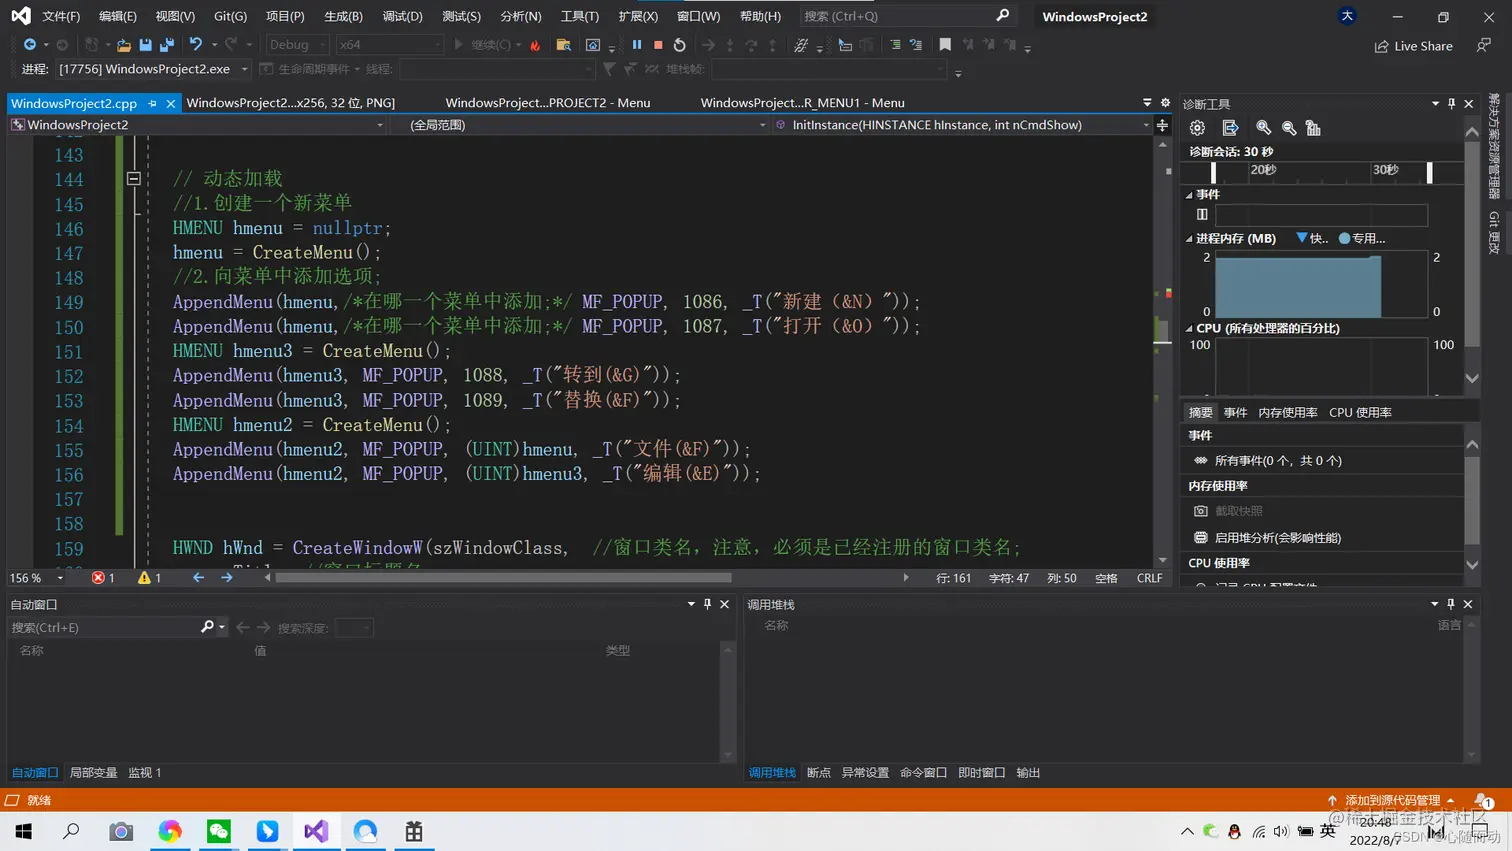Switch to the 输出 tab
The image size is (1512, 851).
pos(1028,773)
